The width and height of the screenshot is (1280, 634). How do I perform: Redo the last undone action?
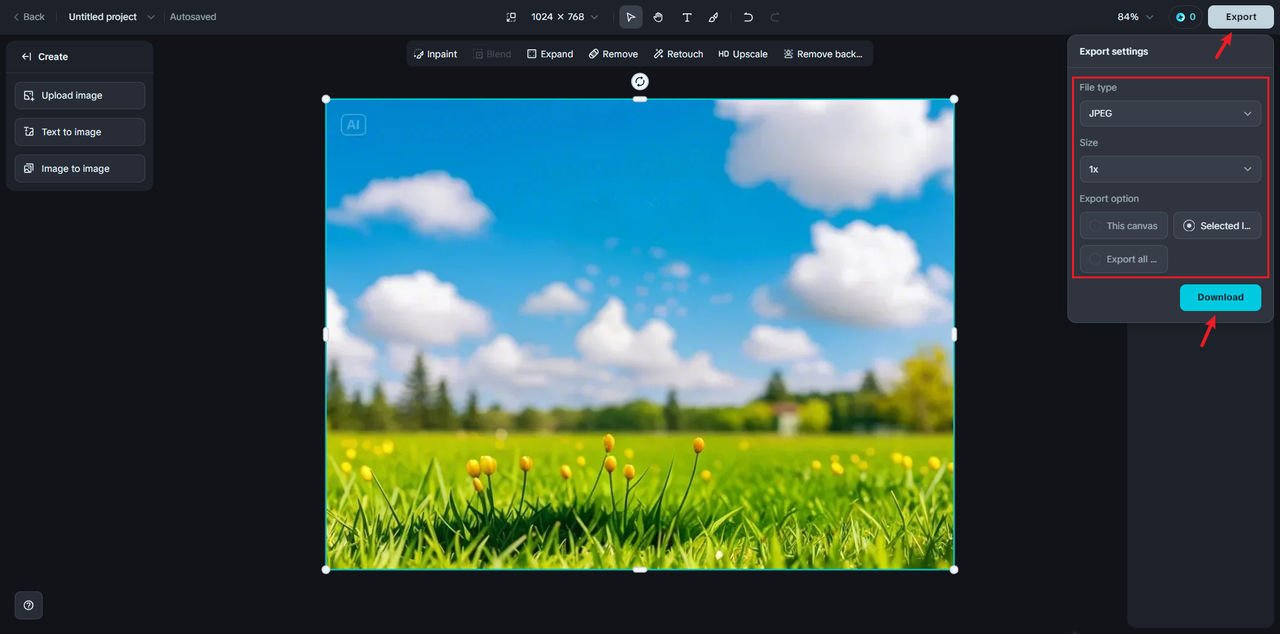coord(775,17)
